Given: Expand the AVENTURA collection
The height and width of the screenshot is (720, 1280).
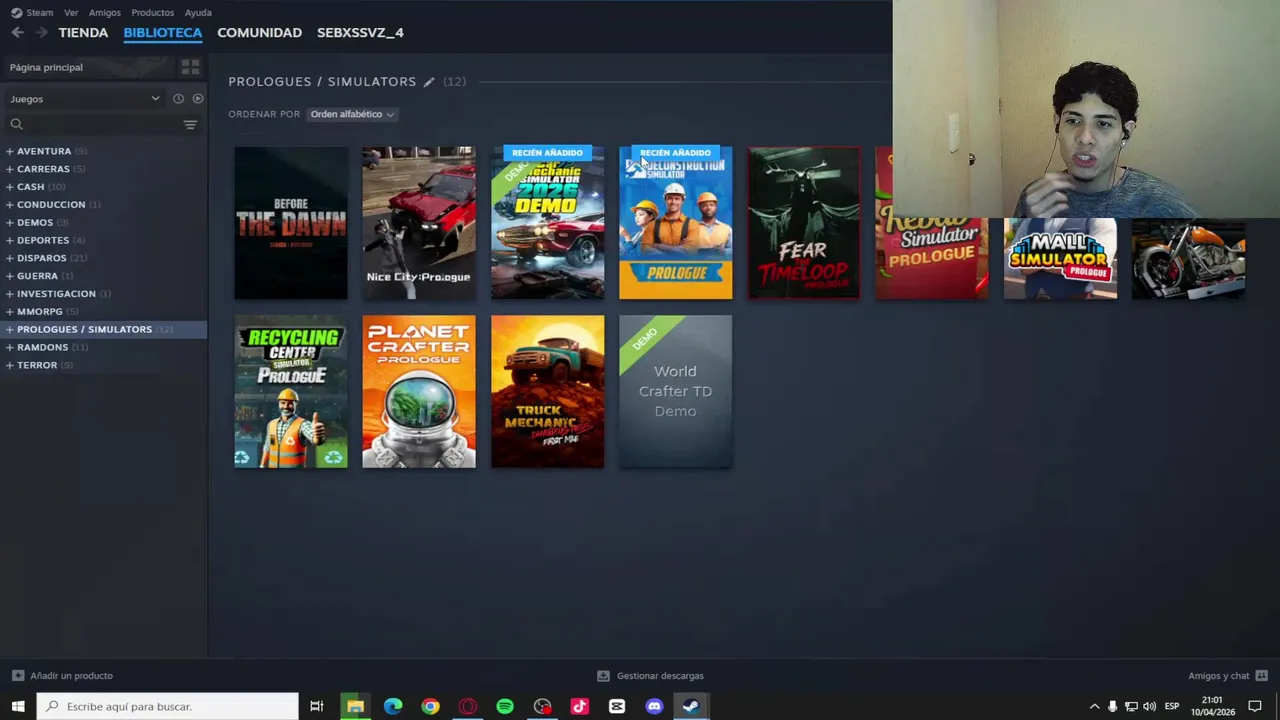Looking at the screenshot, I should coord(9,151).
